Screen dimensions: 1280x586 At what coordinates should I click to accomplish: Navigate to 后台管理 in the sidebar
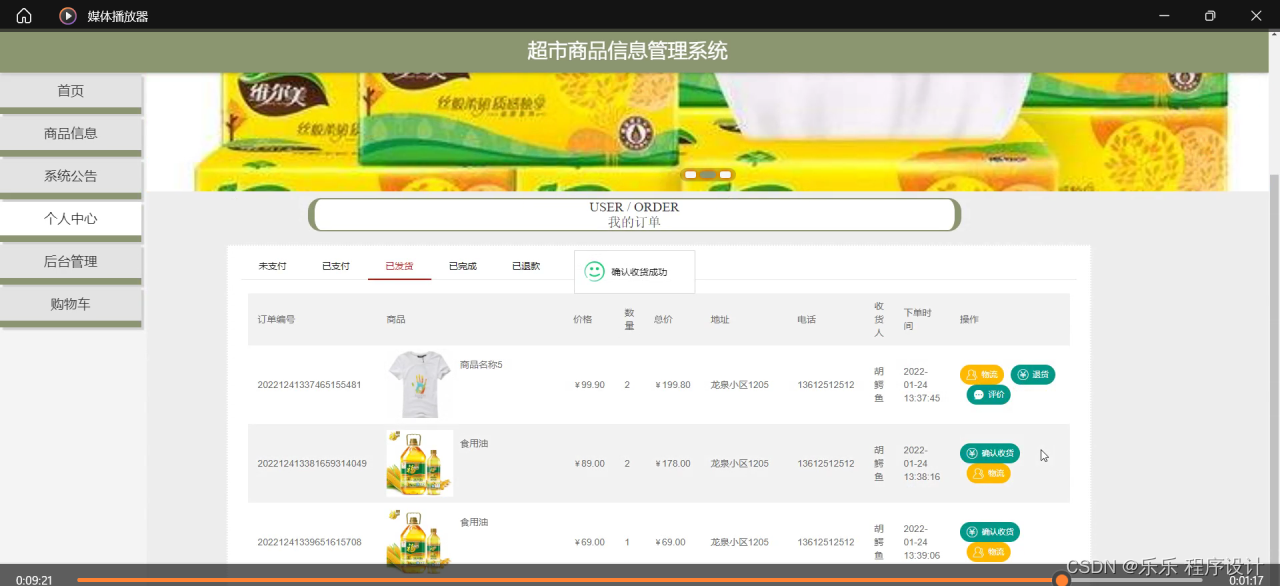[x=70, y=261]
